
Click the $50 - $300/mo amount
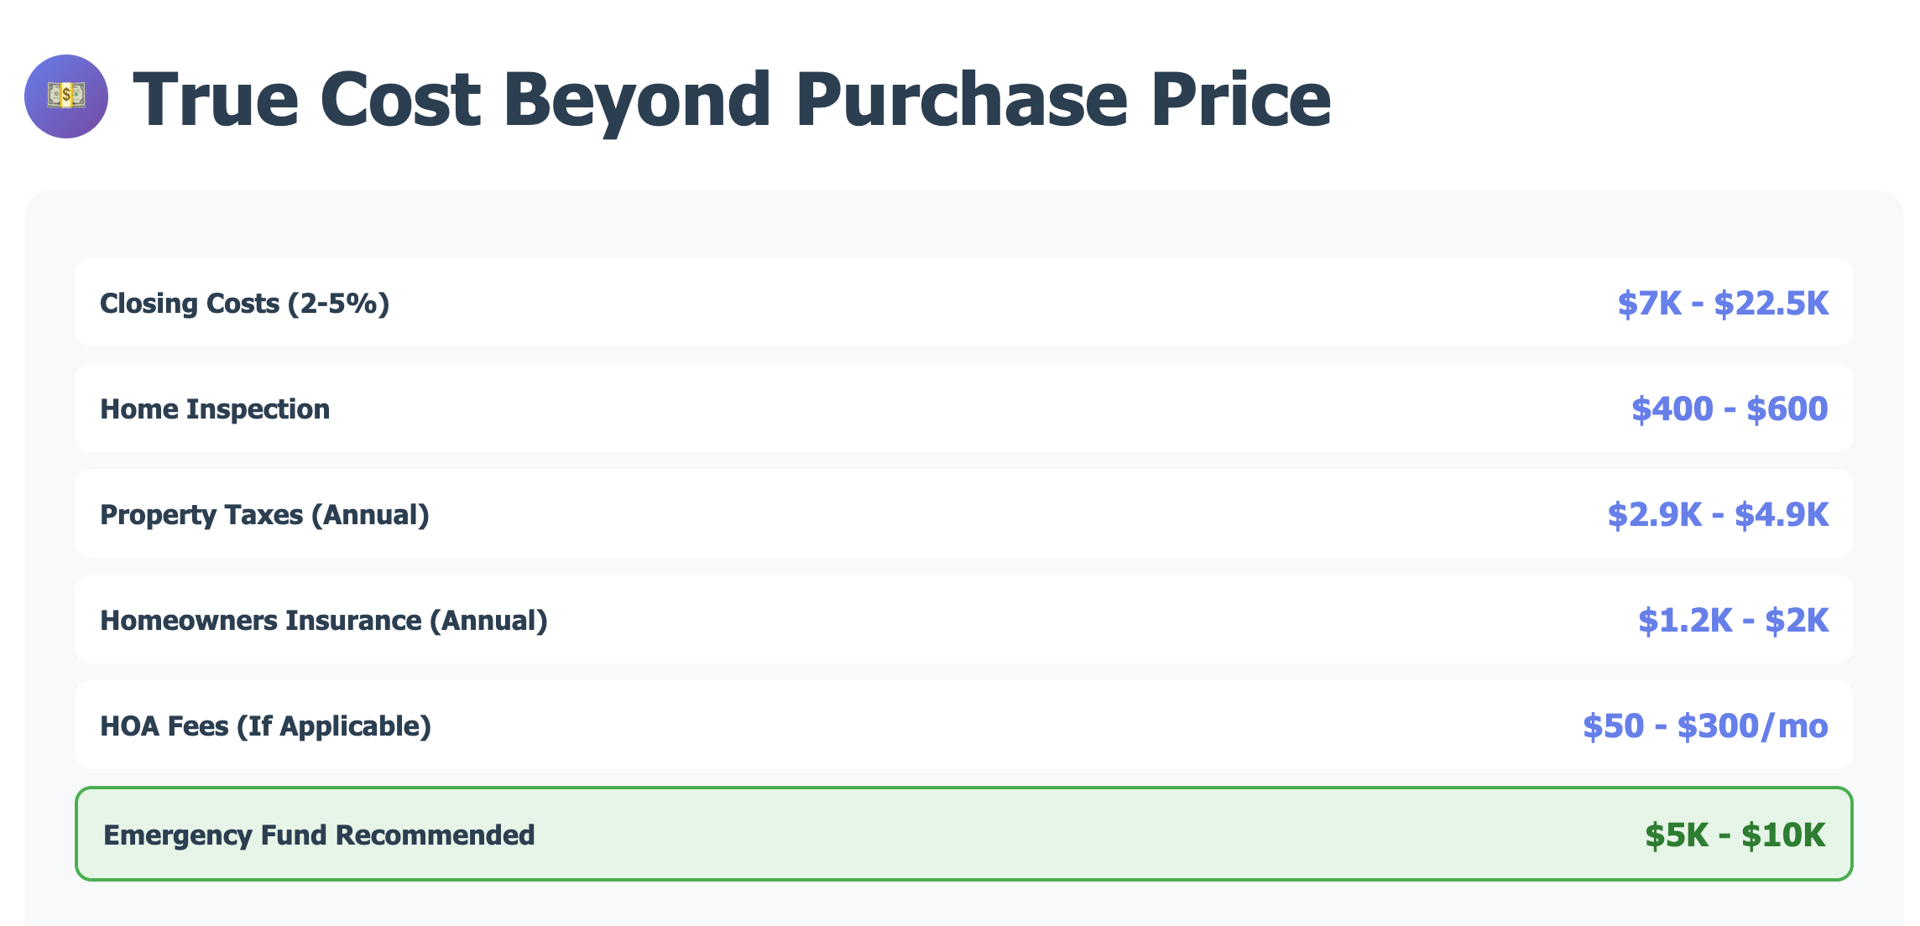click(x=1704, y=726)
